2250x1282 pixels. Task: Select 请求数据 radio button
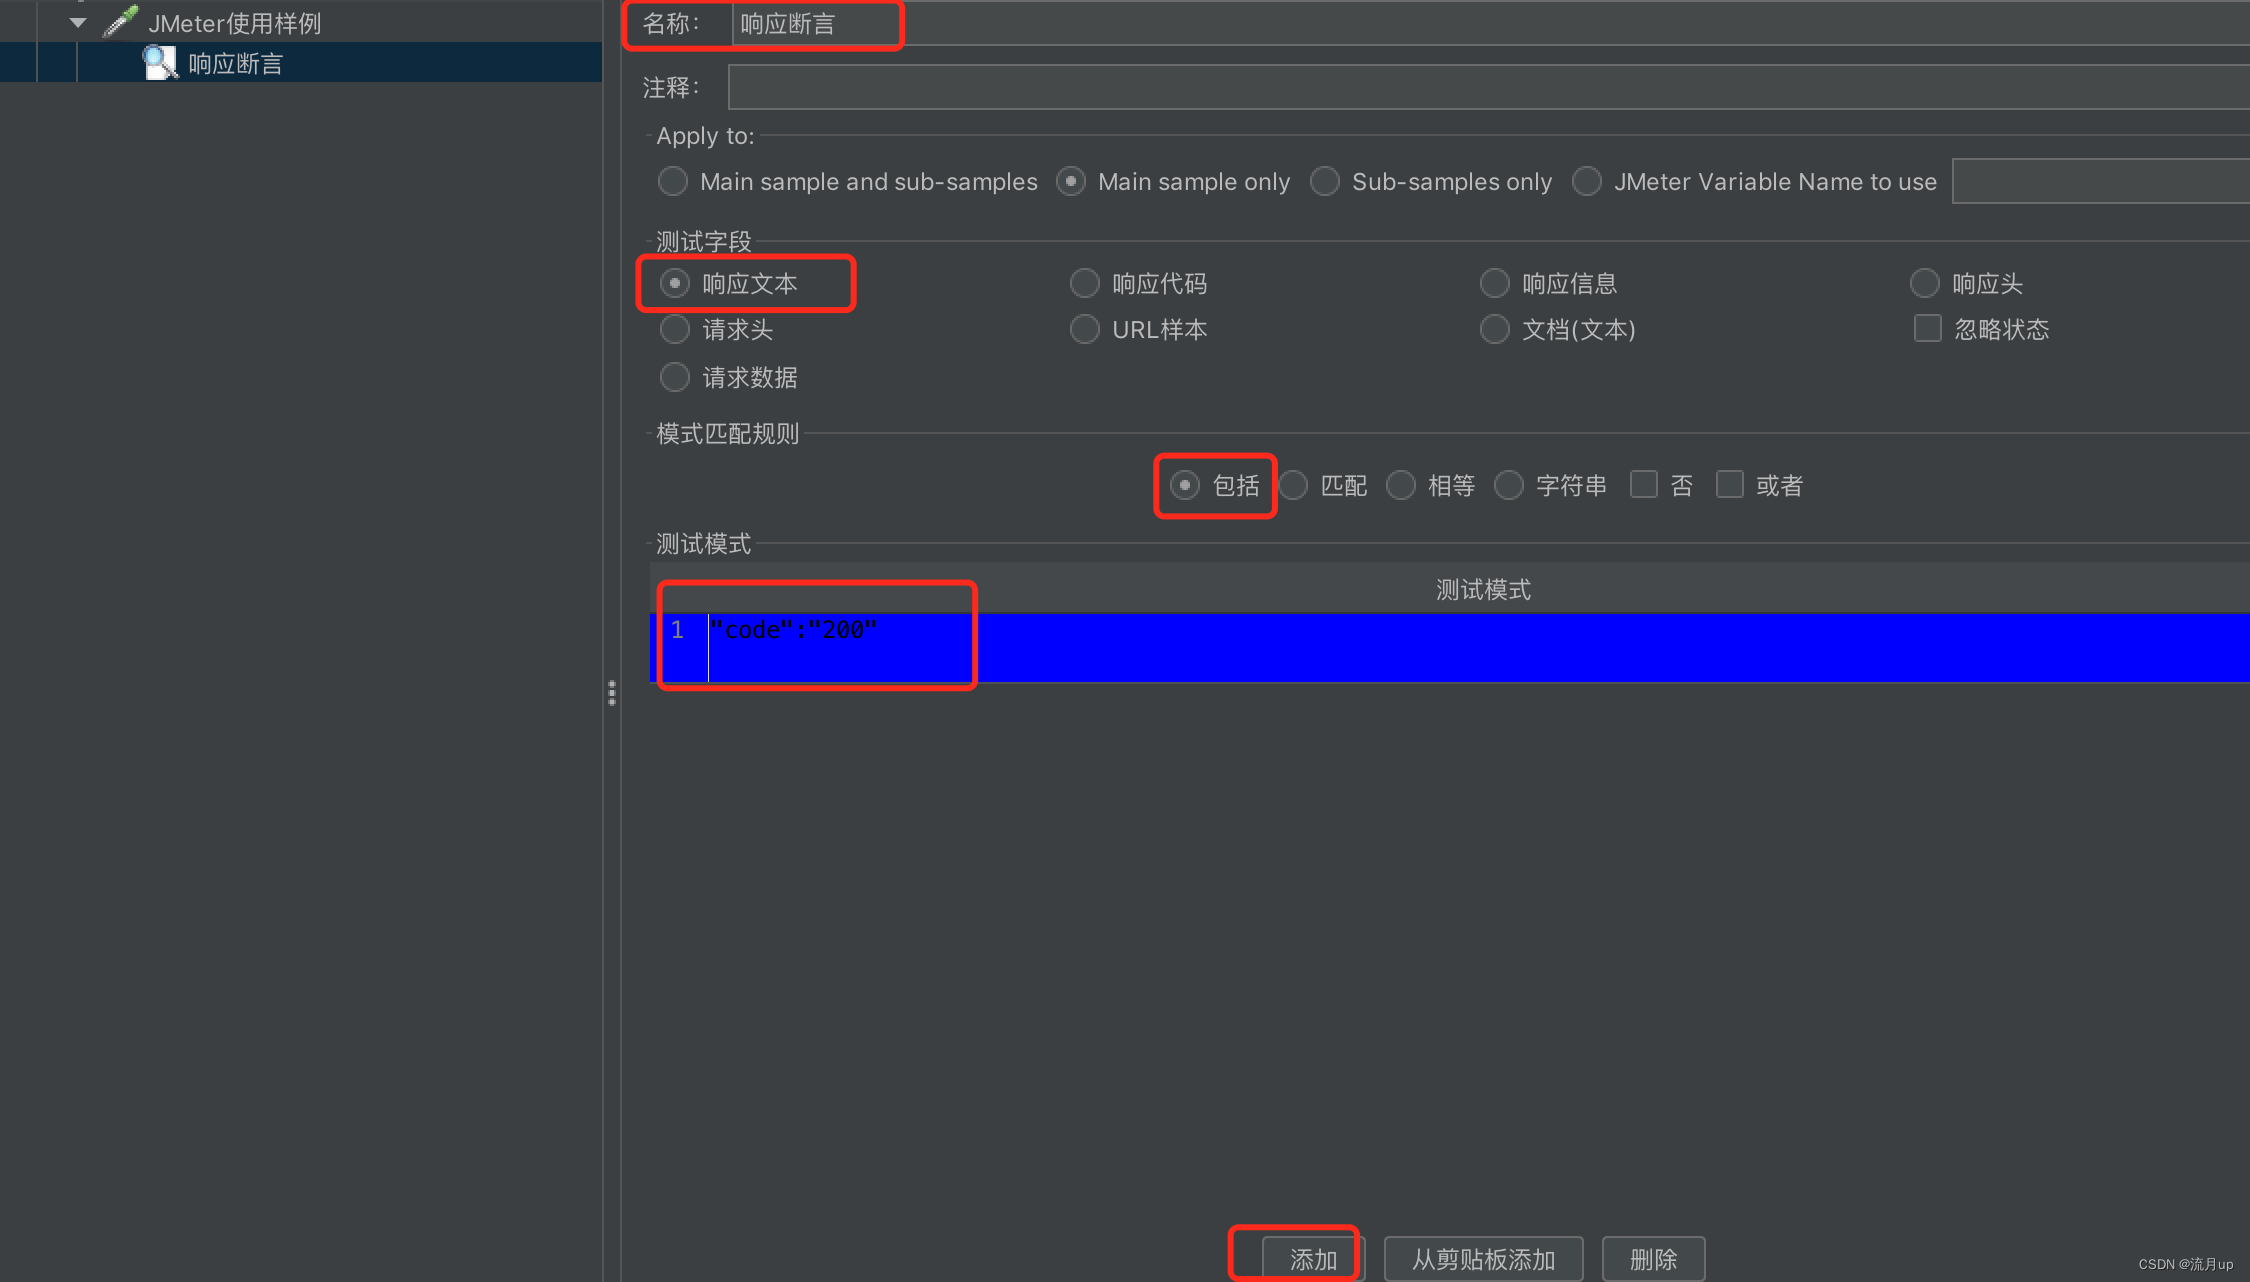click(x=675, y=377)
